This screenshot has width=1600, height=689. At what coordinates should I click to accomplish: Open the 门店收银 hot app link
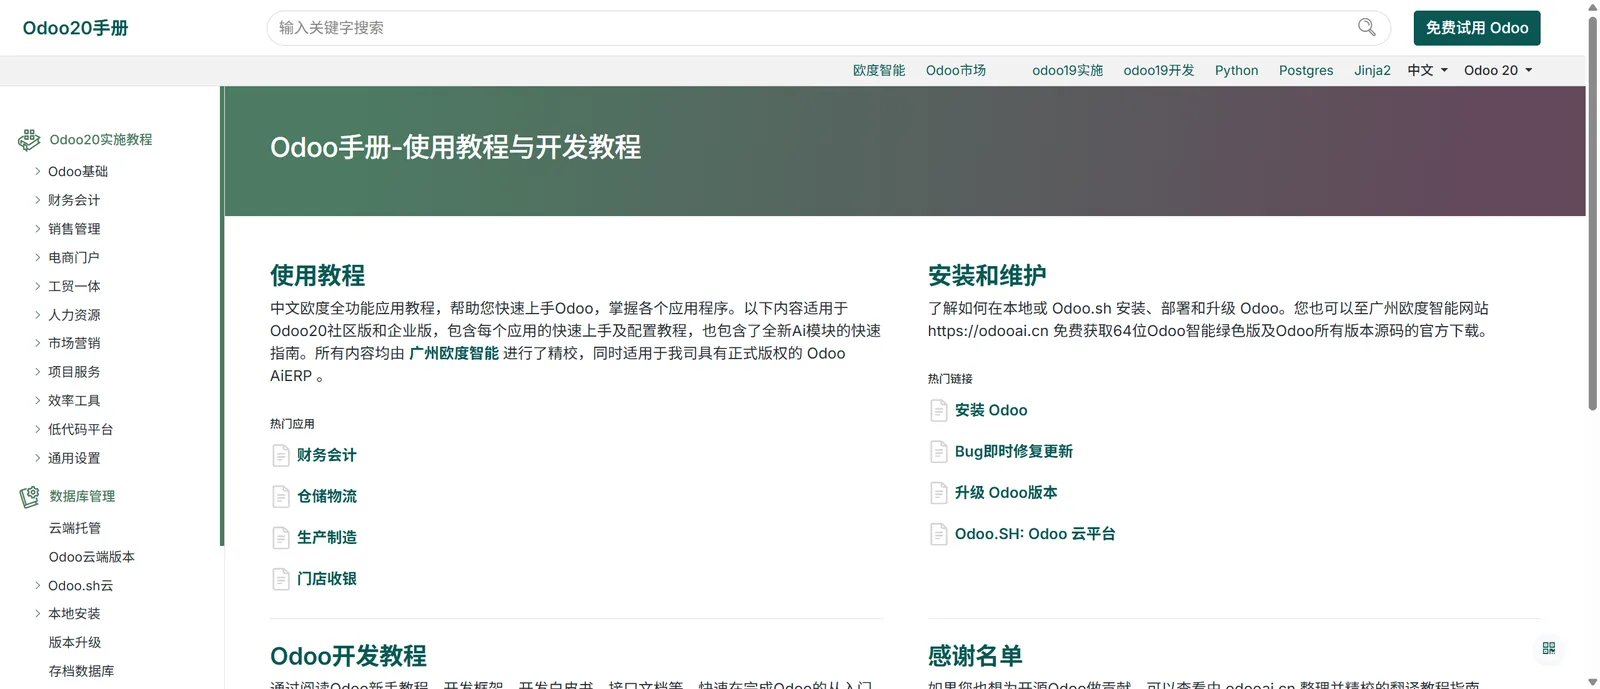327,578
